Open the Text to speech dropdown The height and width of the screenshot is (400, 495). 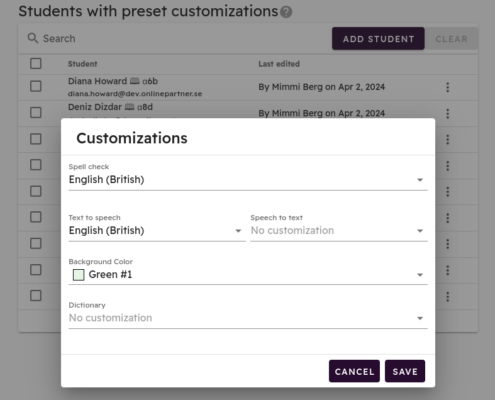(157, 231)
